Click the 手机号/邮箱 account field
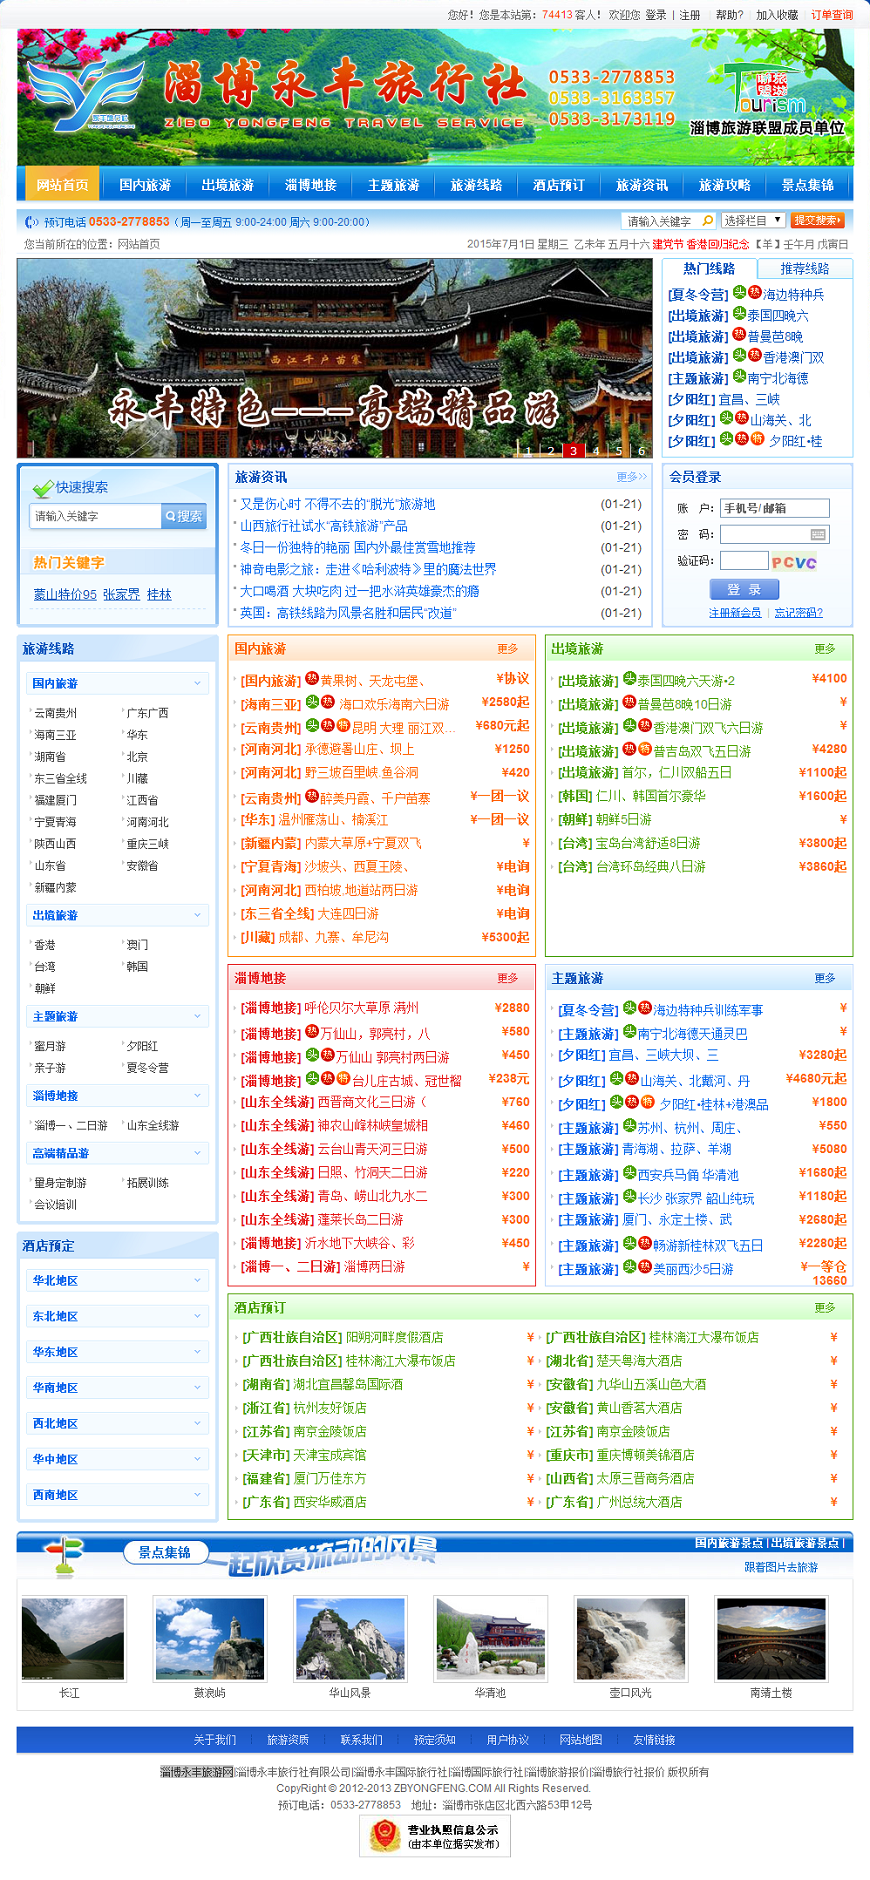This screenshot has width=870, height=1880. tap(775, 508)
